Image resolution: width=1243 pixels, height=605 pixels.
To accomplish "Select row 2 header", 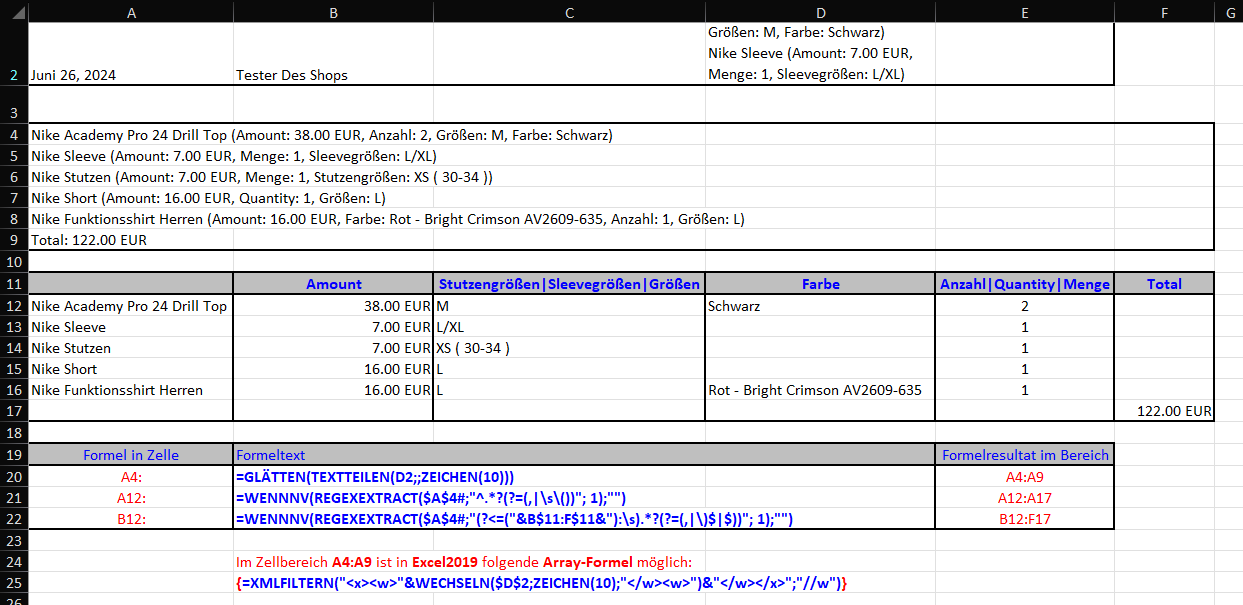I will (14, 54).
